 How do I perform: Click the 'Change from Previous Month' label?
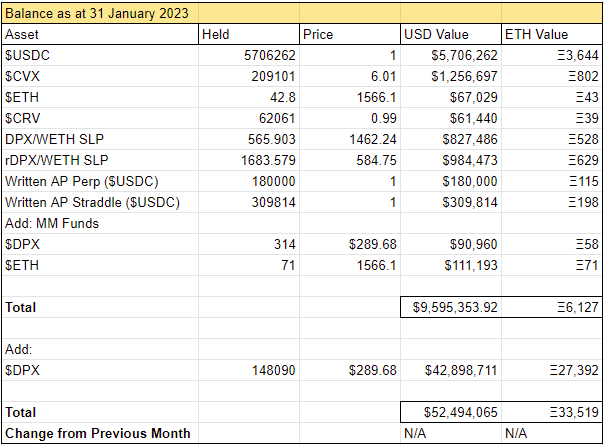(x=98, y=433)
